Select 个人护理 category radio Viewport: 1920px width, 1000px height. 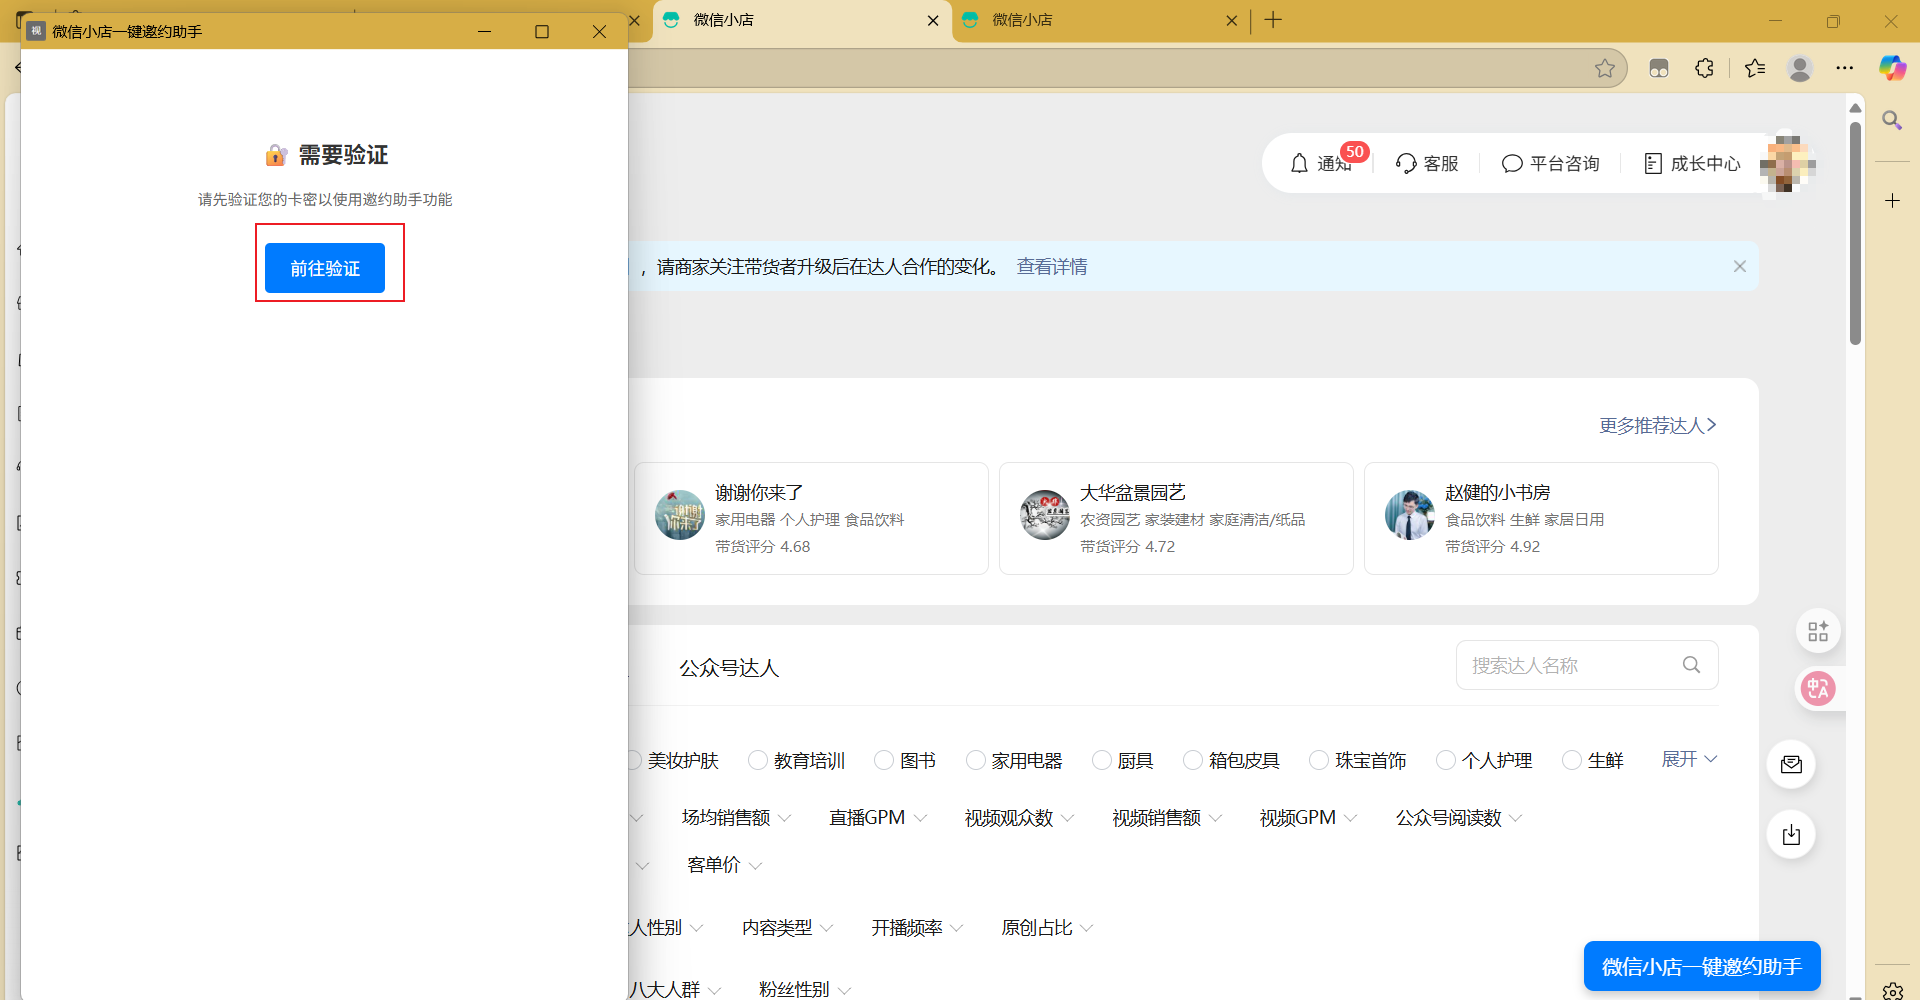(1446, 760)
